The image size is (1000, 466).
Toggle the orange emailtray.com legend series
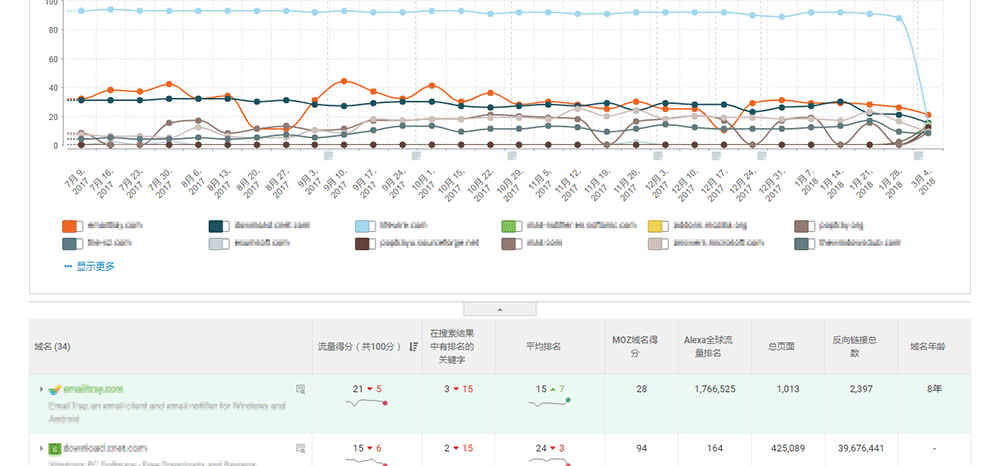point(70,226)
